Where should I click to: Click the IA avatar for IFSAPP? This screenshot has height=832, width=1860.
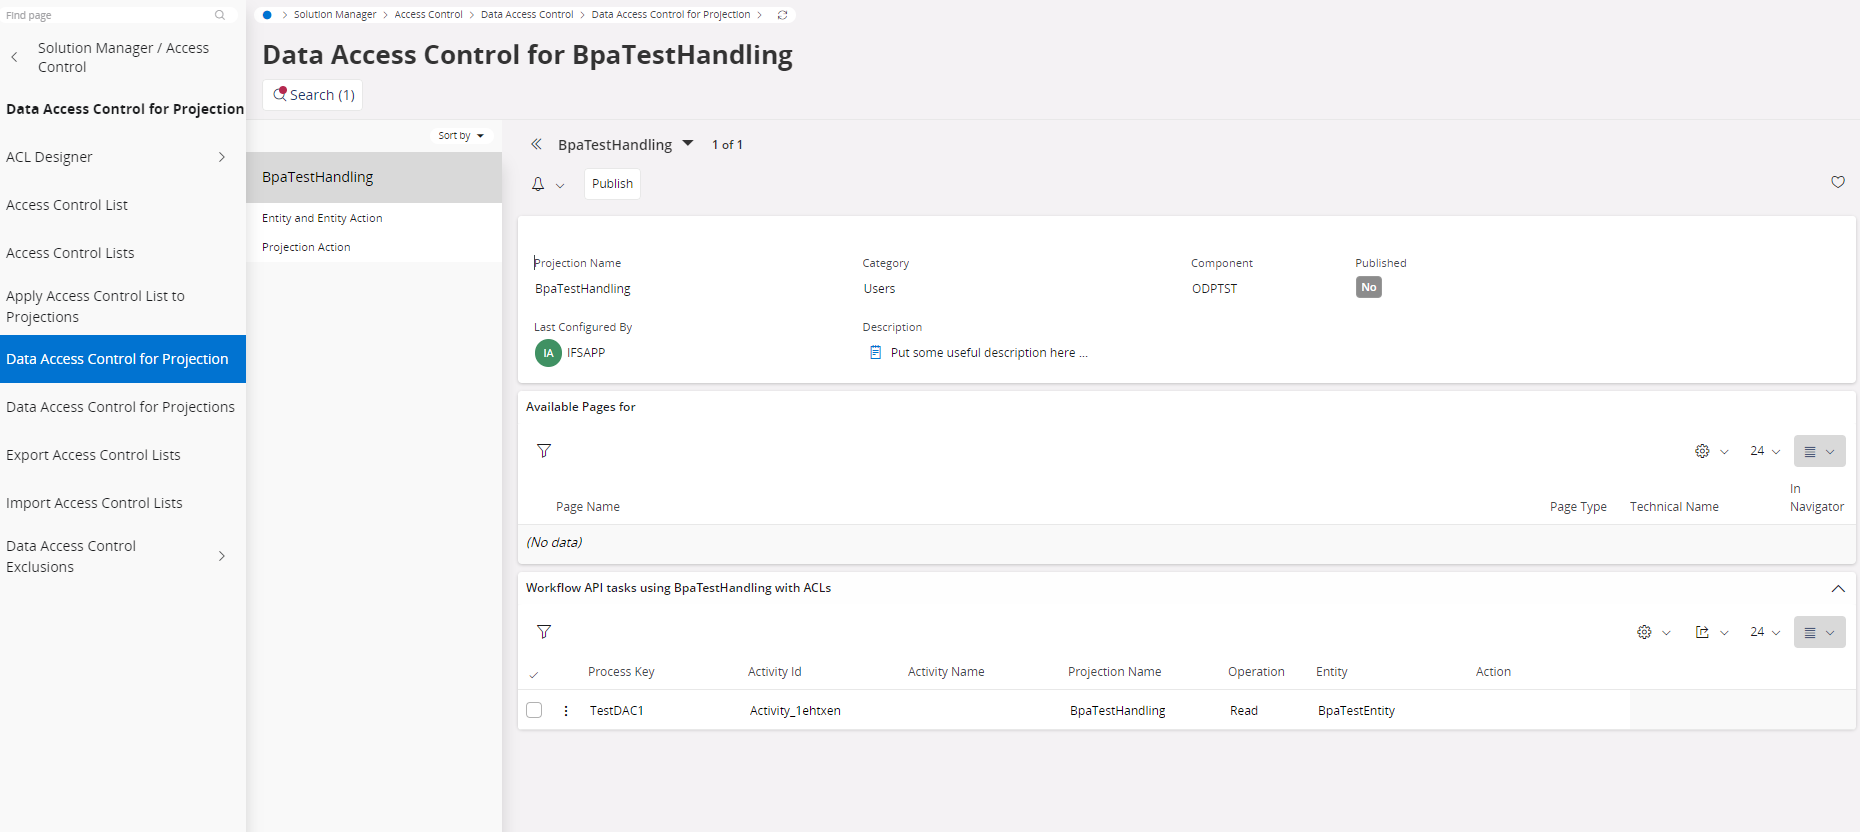548,353
